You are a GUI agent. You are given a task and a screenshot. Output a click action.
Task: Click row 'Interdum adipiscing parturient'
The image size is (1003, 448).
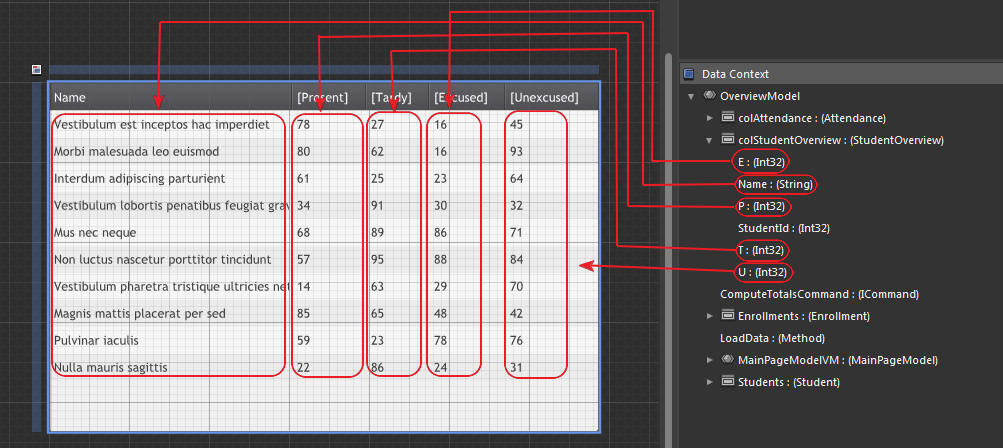click(324, 178)
